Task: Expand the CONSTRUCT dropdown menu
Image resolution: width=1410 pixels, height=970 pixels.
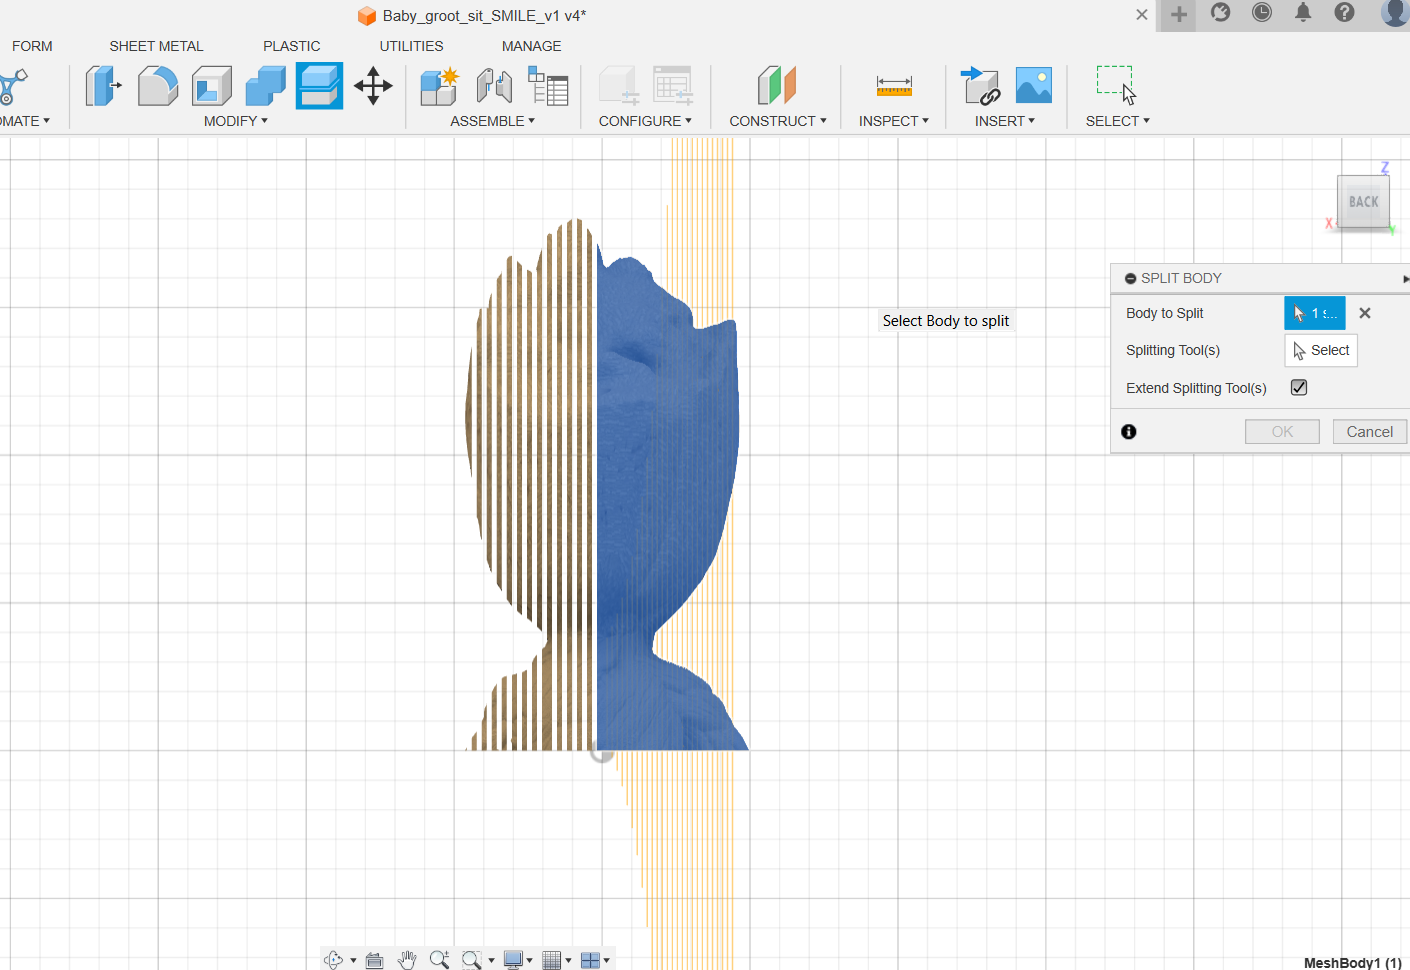Action: pyautogui.click(x=778, y=121)
